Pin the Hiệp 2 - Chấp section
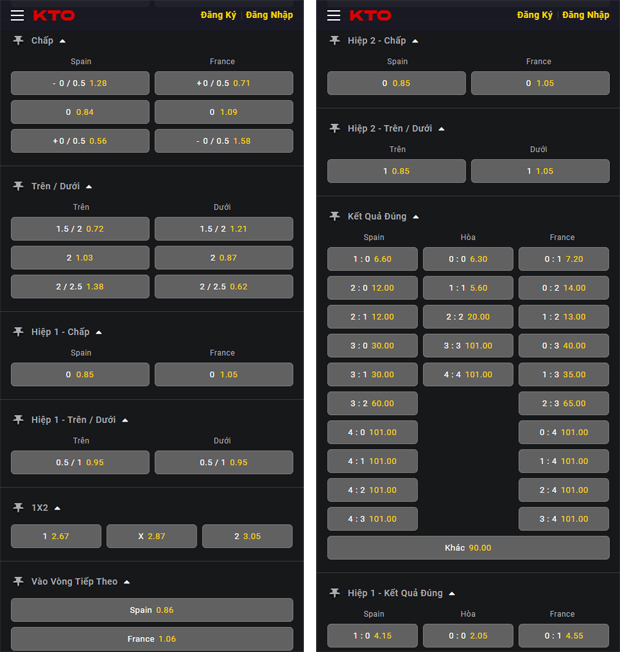The height and width of the screenshot is (652, 620). pyautogui.click(x=335, y=40)
